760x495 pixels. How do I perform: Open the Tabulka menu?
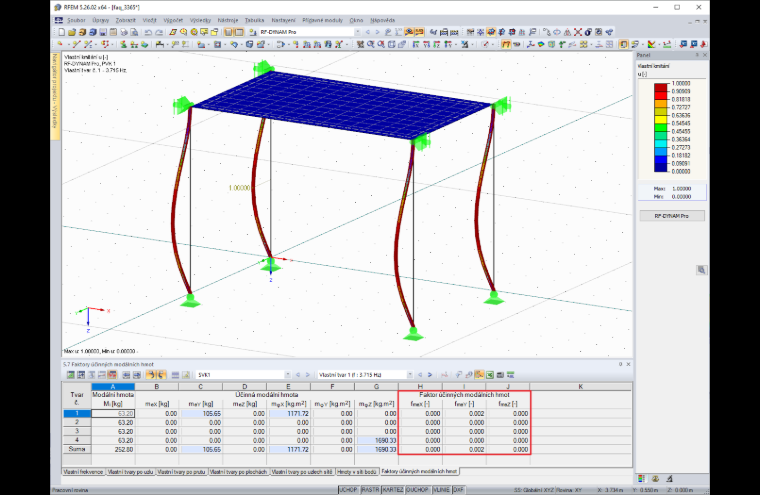254,20
